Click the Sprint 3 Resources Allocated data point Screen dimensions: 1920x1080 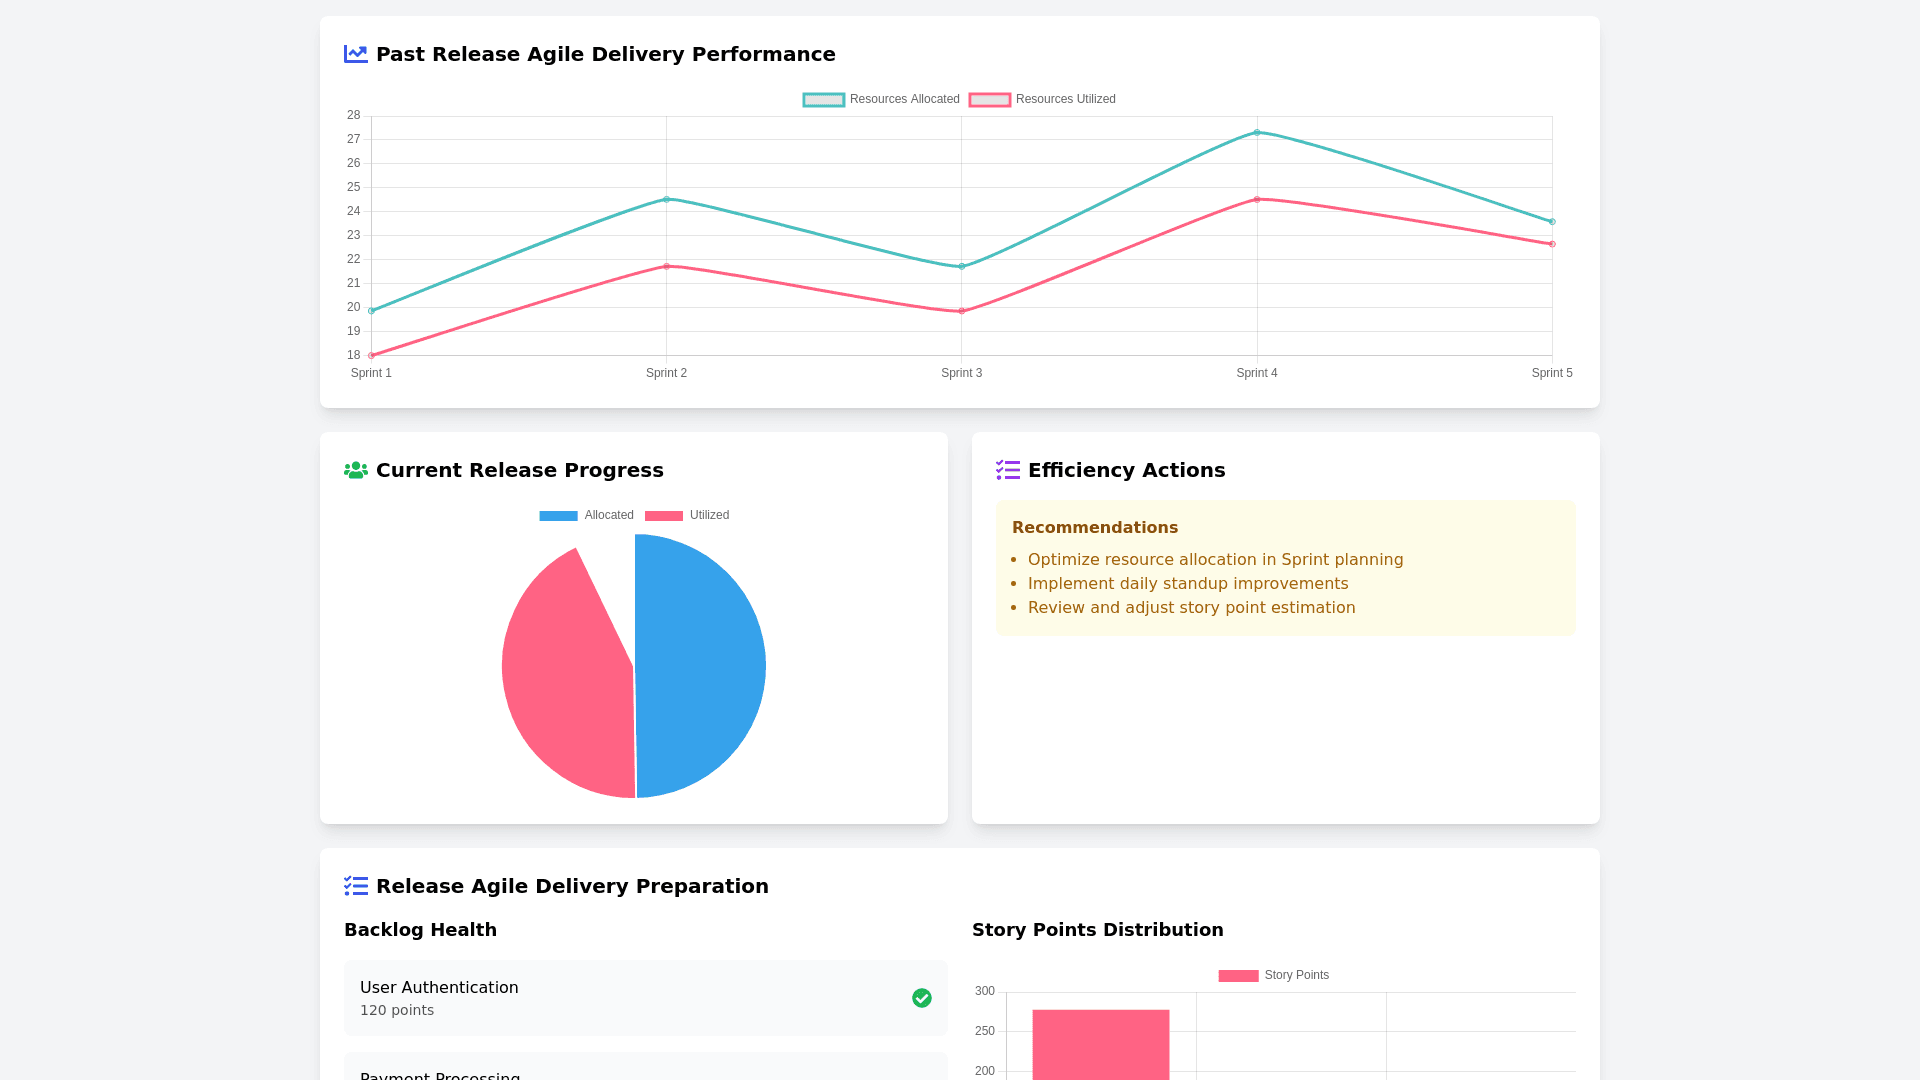coord(962,266)
